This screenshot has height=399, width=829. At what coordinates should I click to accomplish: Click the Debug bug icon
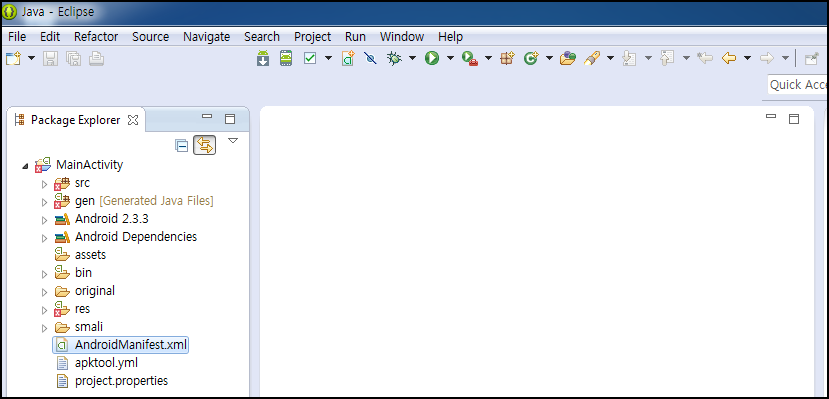(x=394, y=58)
